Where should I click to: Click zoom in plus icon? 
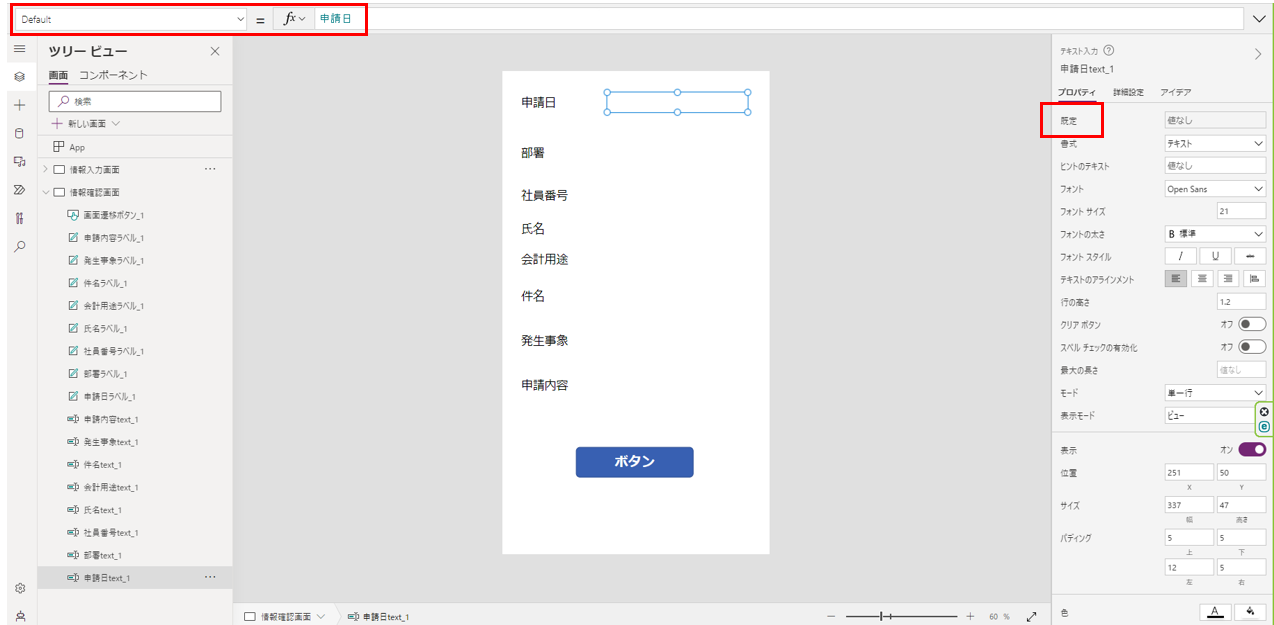coord(970,617)
